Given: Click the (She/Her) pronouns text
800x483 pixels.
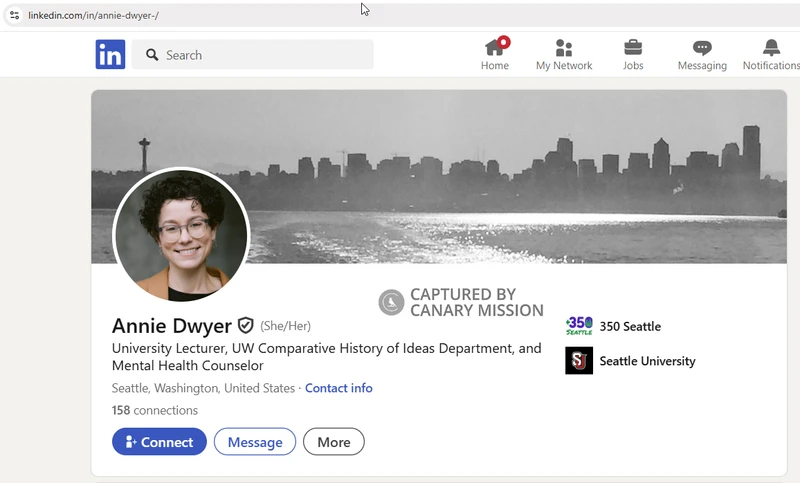Looking at the screenshot, I should pos(285,326).
